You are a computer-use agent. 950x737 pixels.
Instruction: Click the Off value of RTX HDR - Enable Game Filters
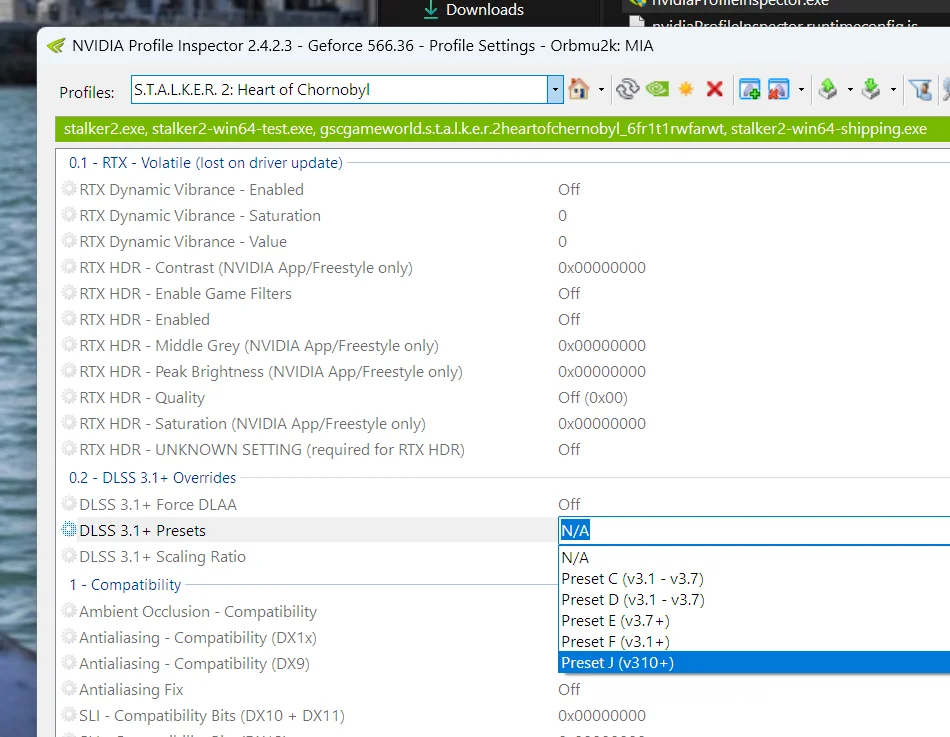(569, 294)
